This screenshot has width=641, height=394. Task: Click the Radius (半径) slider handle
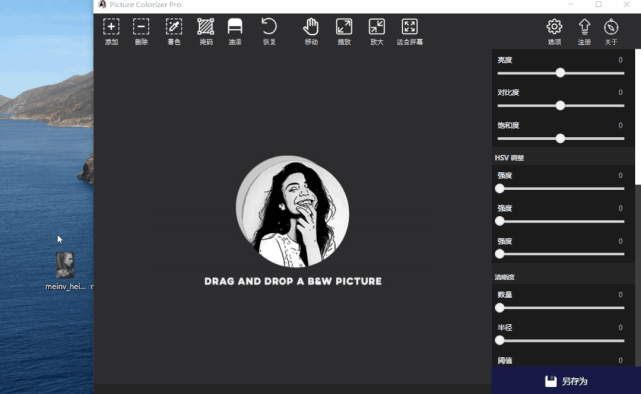point(500,340)
